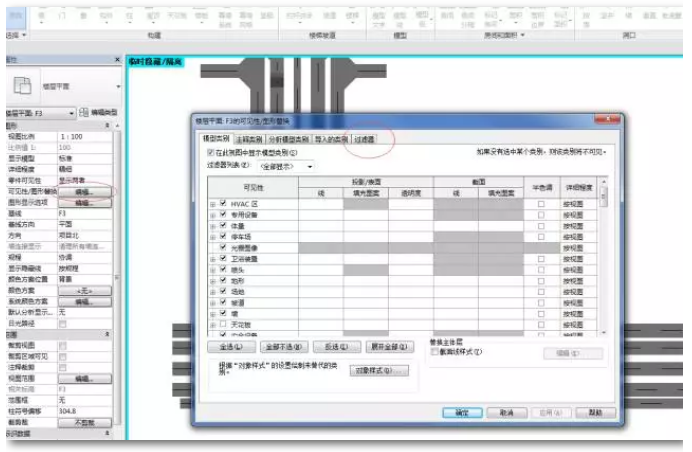Click the Properties palette vertical scrollbar
Image resolution: width=692 pixels, height=452 pixels.
(x=117, y=278)
